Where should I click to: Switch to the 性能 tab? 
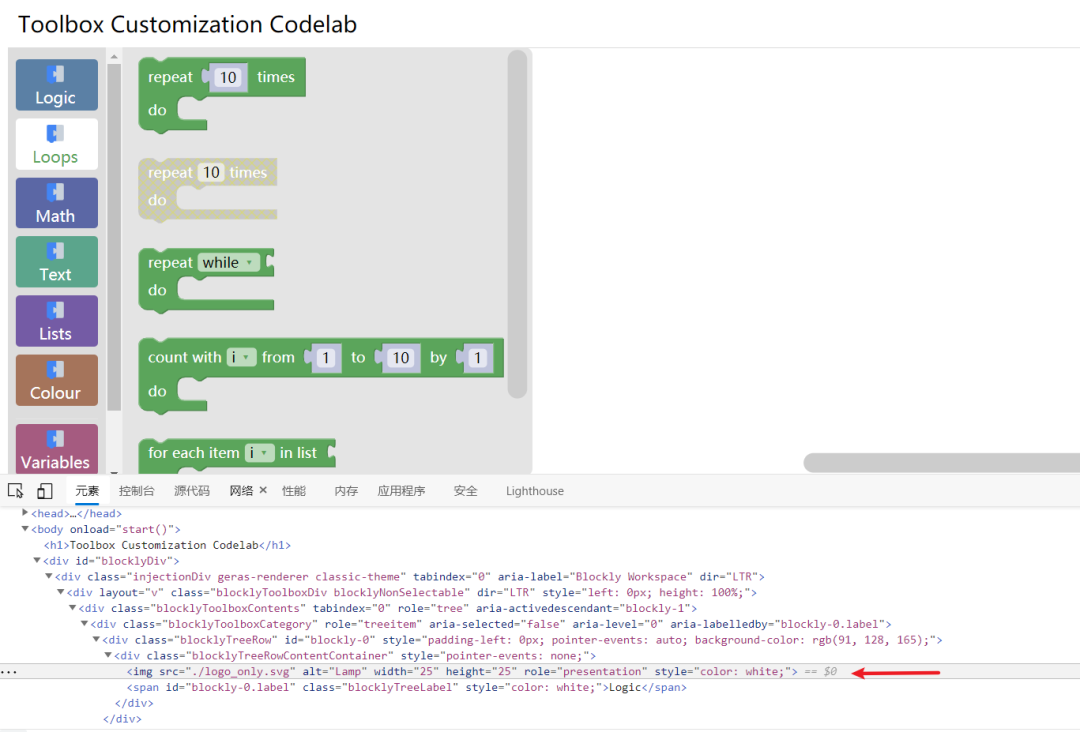click(293, 491)
